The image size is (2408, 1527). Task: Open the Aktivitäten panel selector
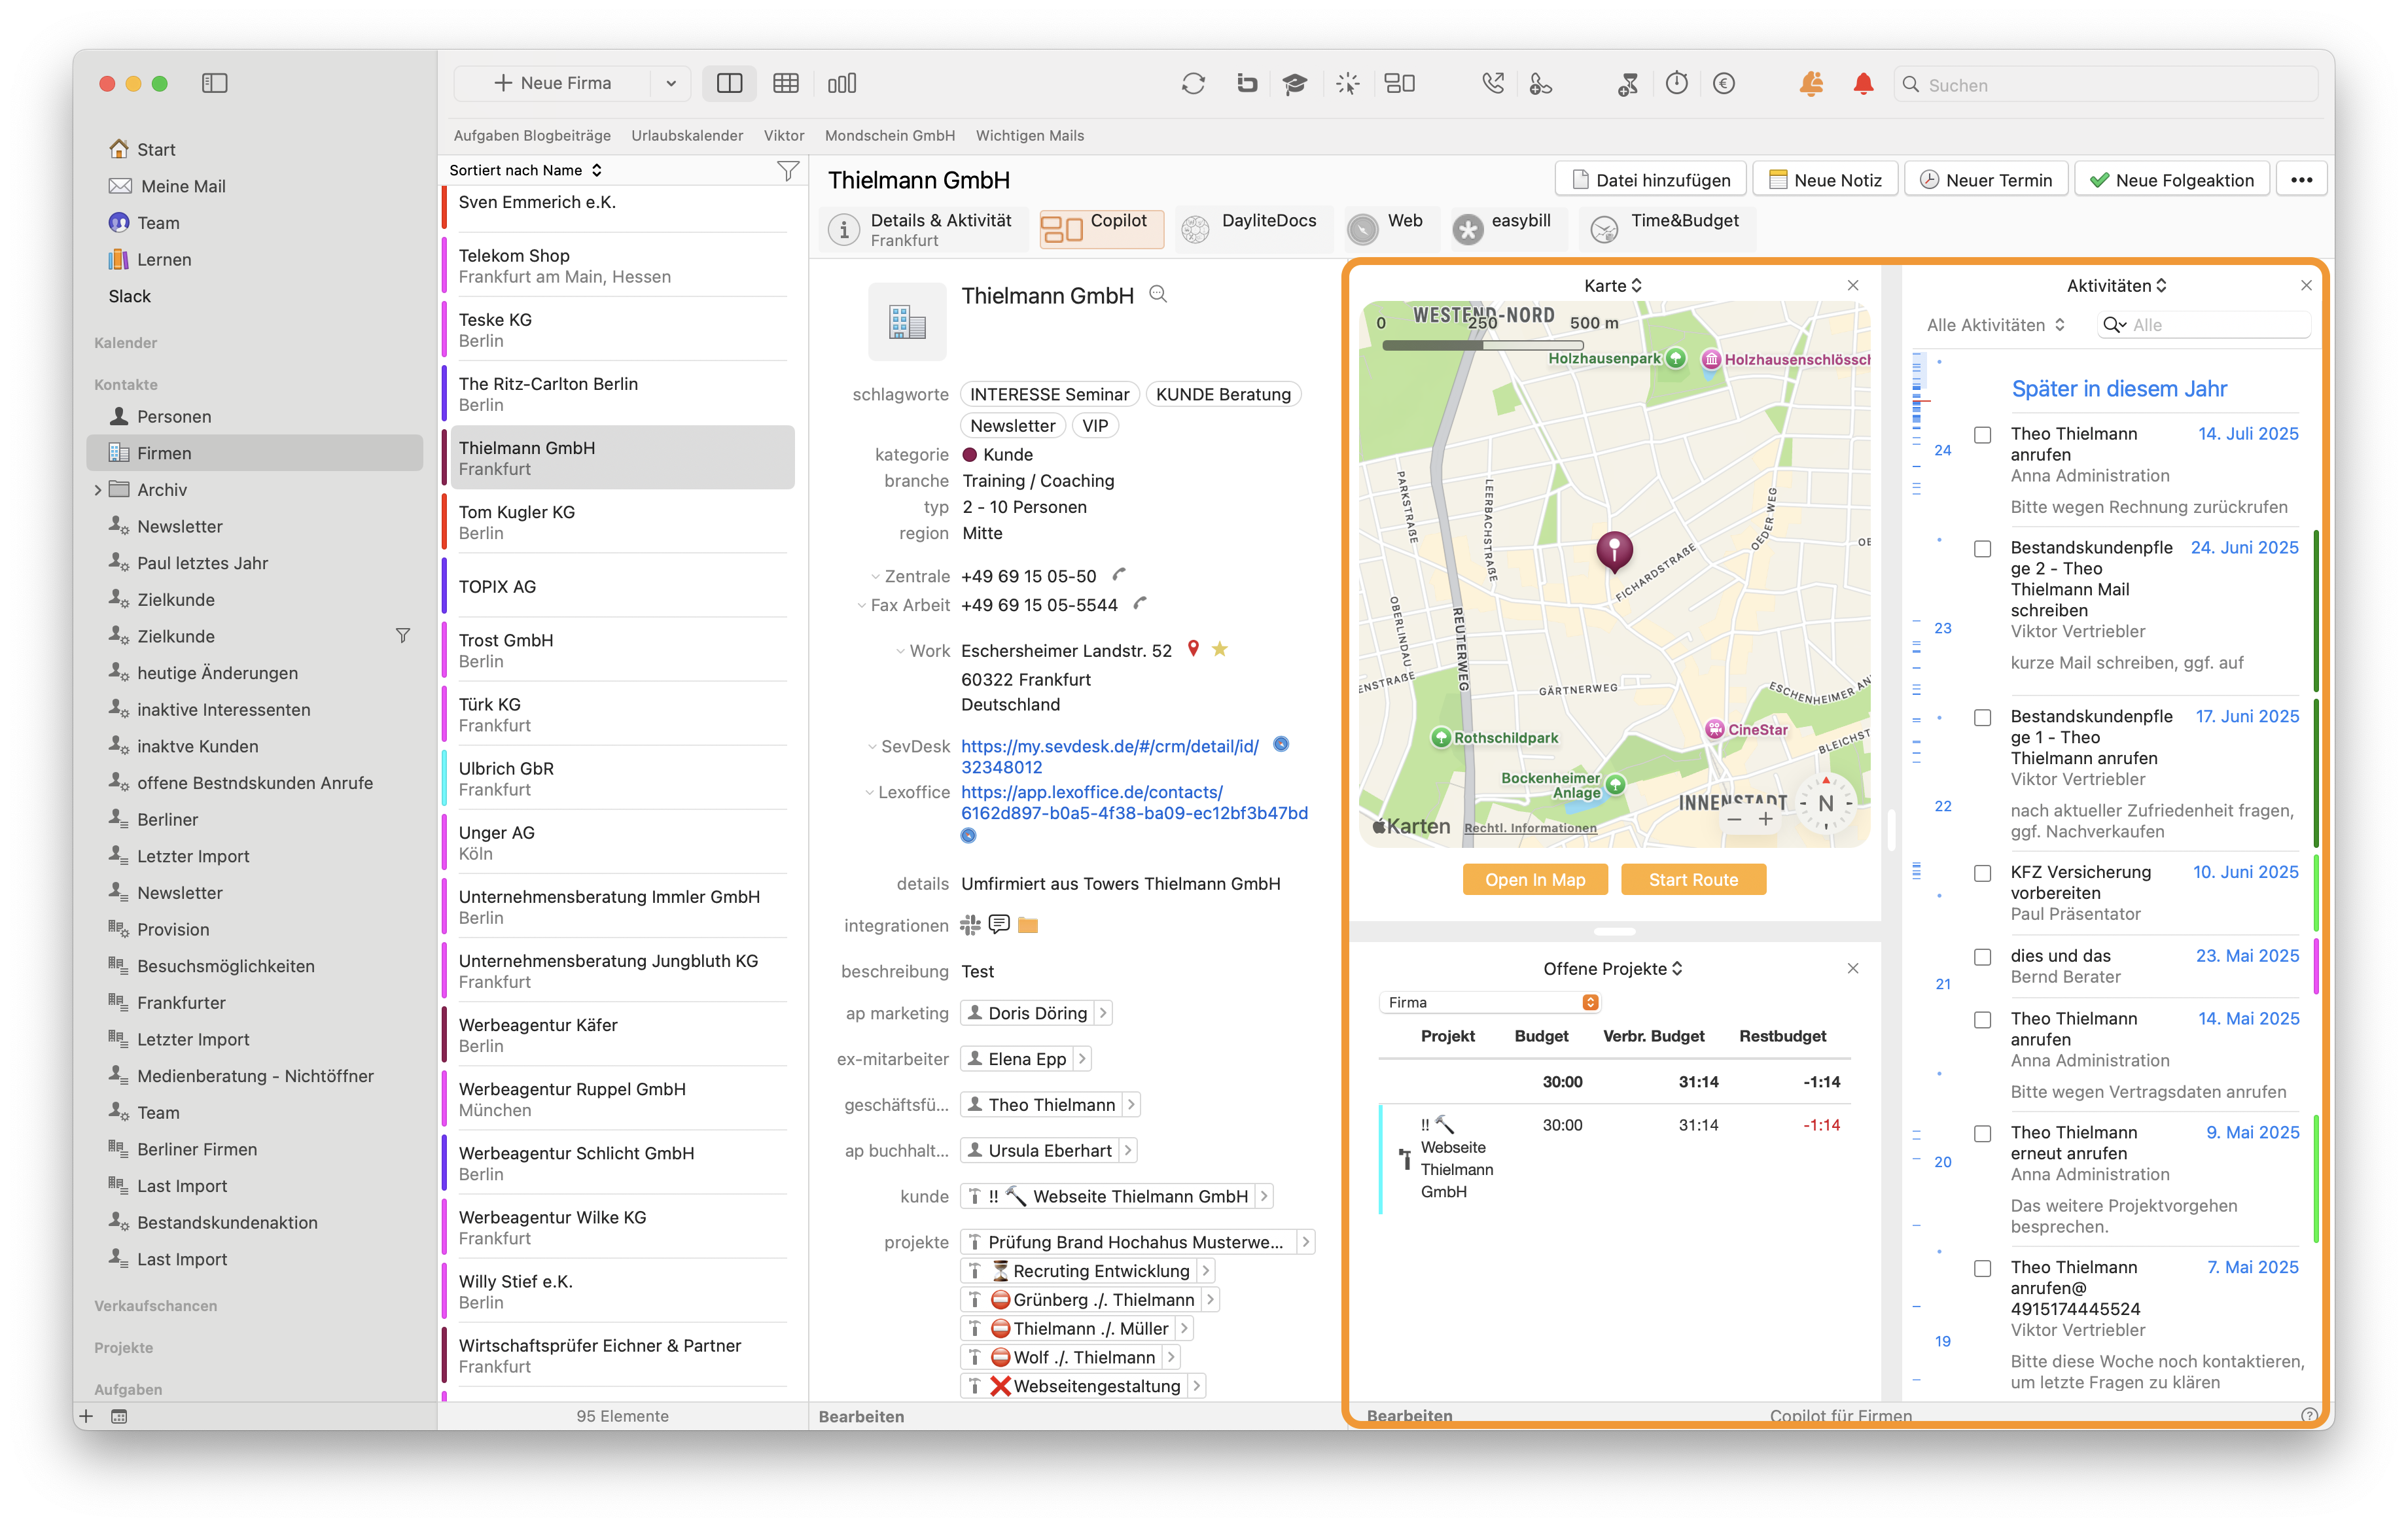[x=2116, y=286]
